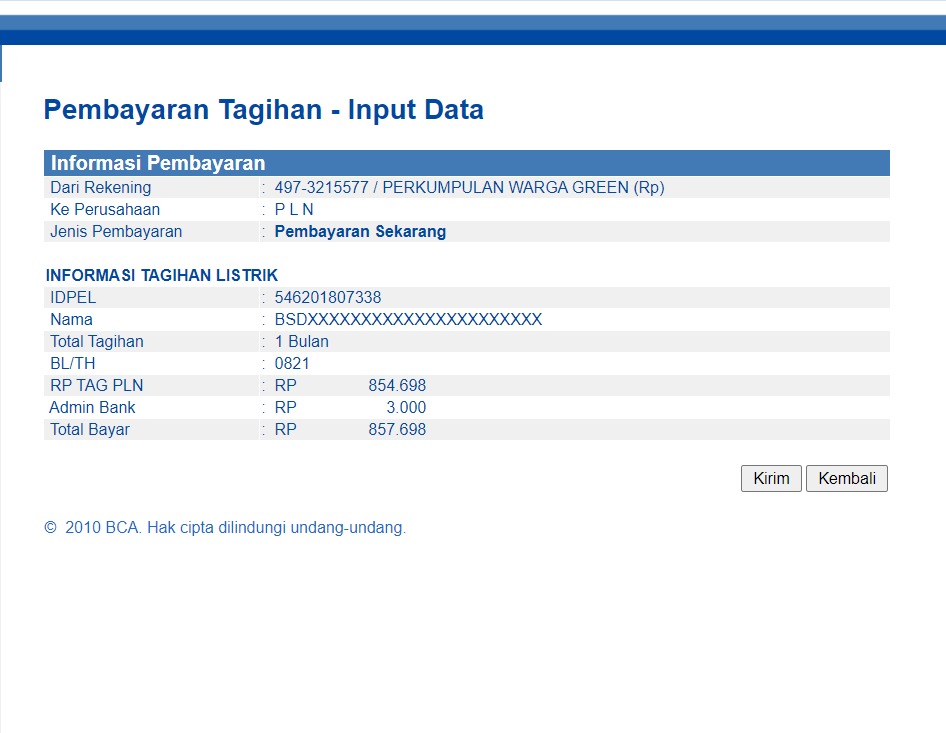Select the Informasi Pembayaran section header
This screenshot has height=733, width=946.
(x=158, y=164)
